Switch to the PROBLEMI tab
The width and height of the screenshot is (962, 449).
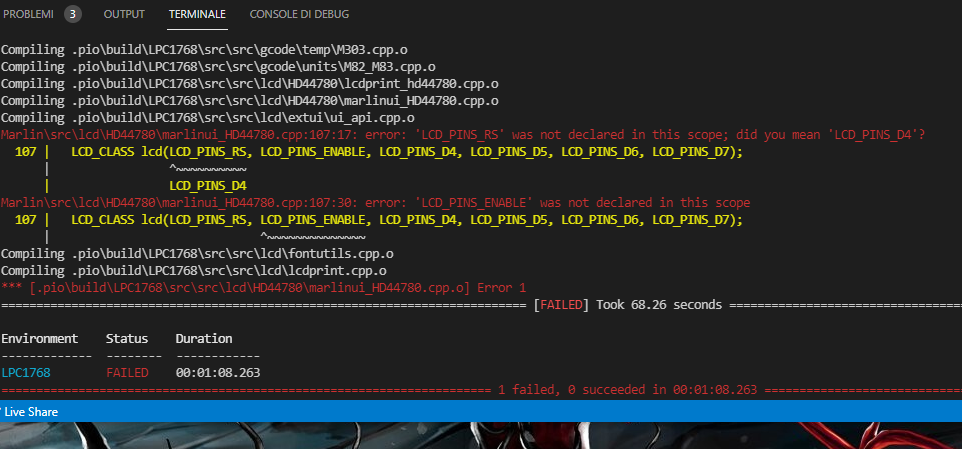(28, 14)
